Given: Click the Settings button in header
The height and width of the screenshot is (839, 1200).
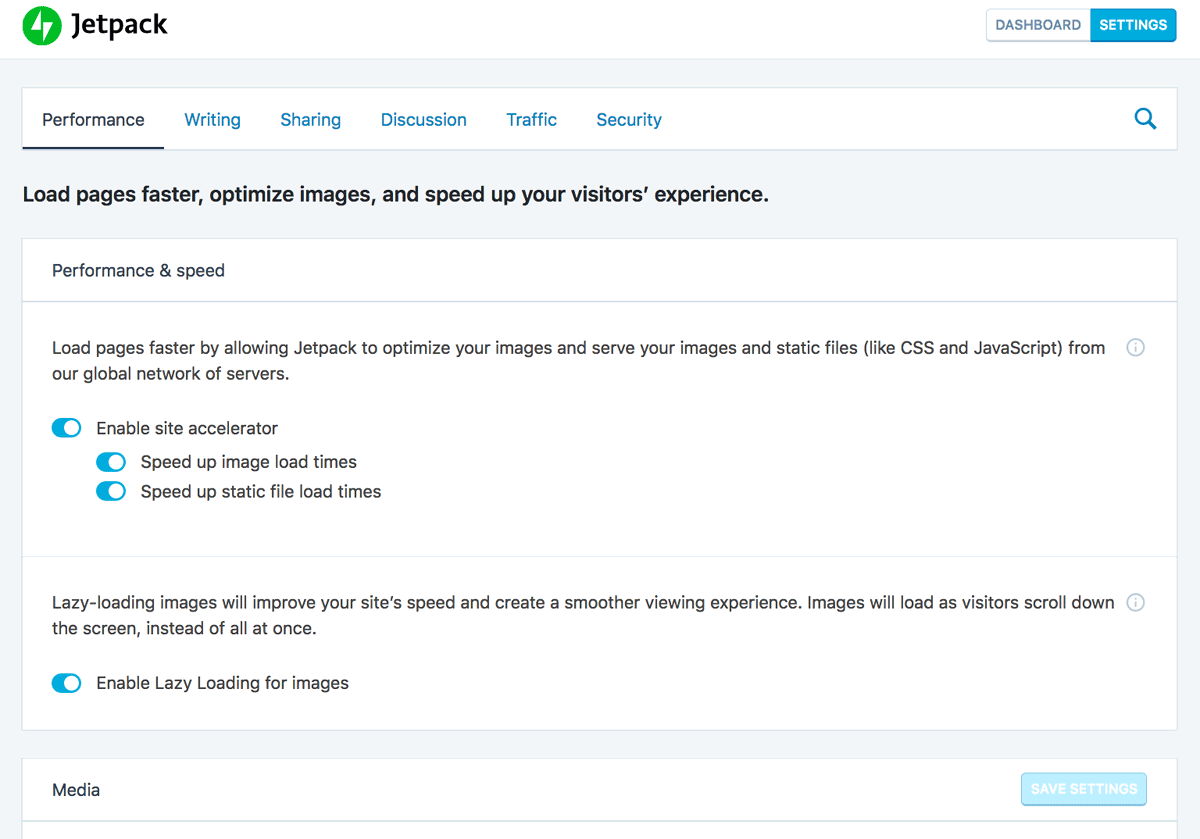Looking at the screenshot, I should pos(1132,25).
